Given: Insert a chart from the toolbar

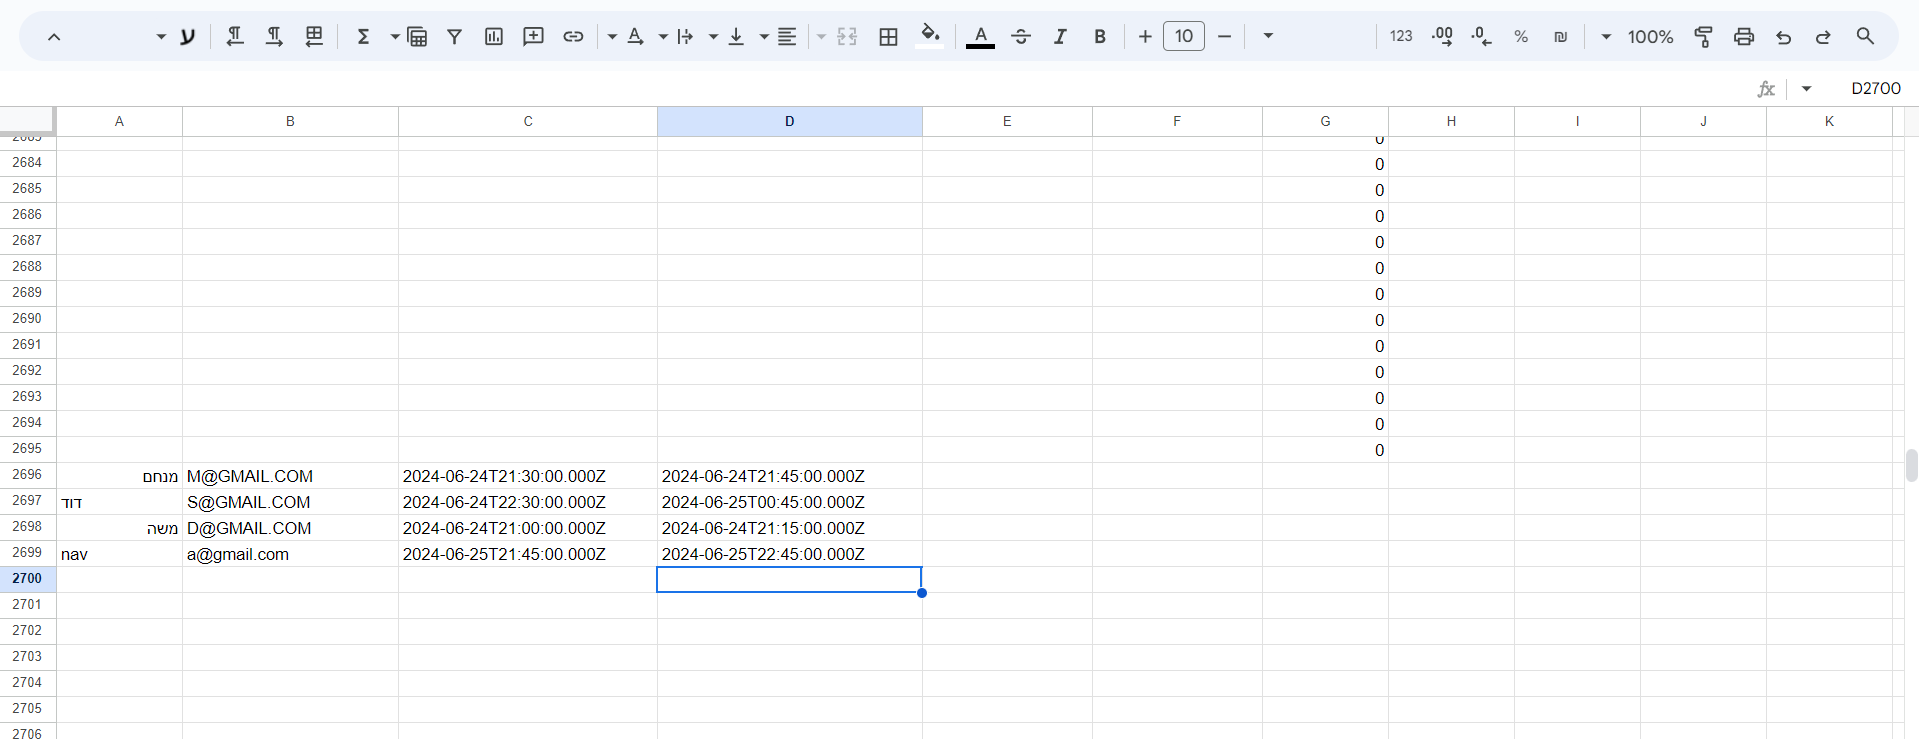Looking at the screenshot, I should [x=494, y=36].
